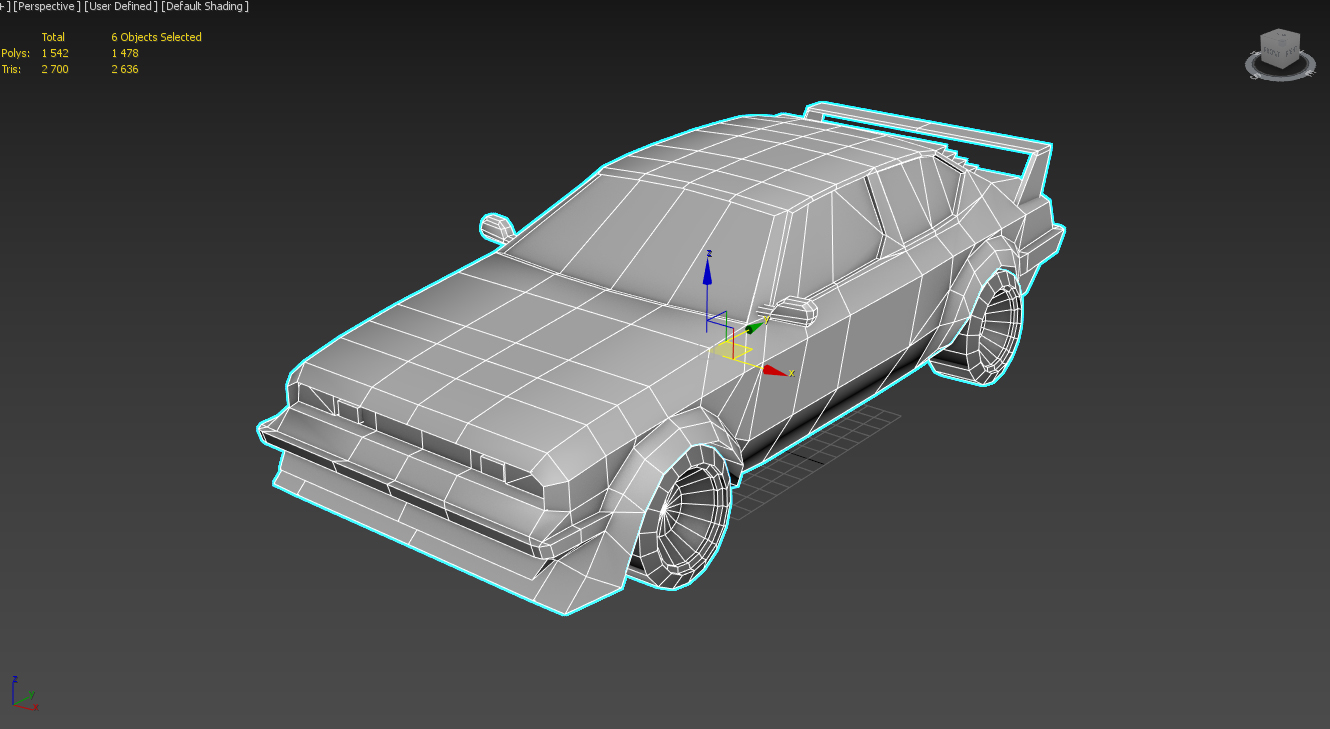
Task: Click the ViewCube Front face
Action: tap(1273, 51)
